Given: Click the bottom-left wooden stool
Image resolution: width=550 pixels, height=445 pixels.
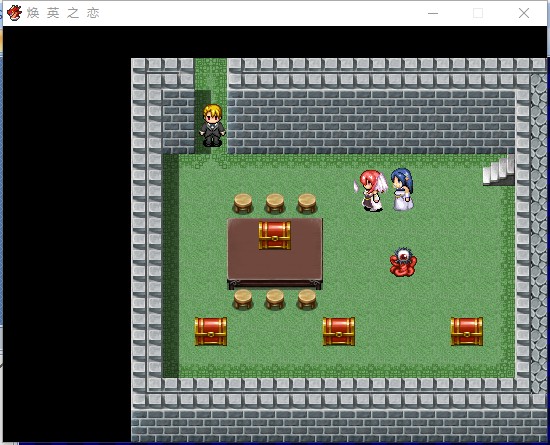Looking at the screenshot, I should click(243, 299).
